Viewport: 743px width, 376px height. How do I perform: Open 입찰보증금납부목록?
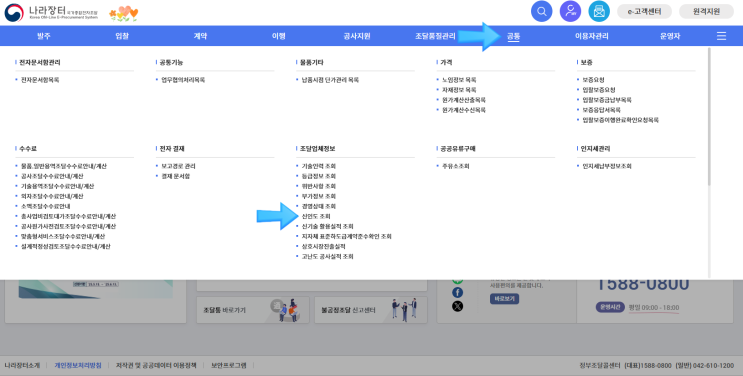[607, 100]
